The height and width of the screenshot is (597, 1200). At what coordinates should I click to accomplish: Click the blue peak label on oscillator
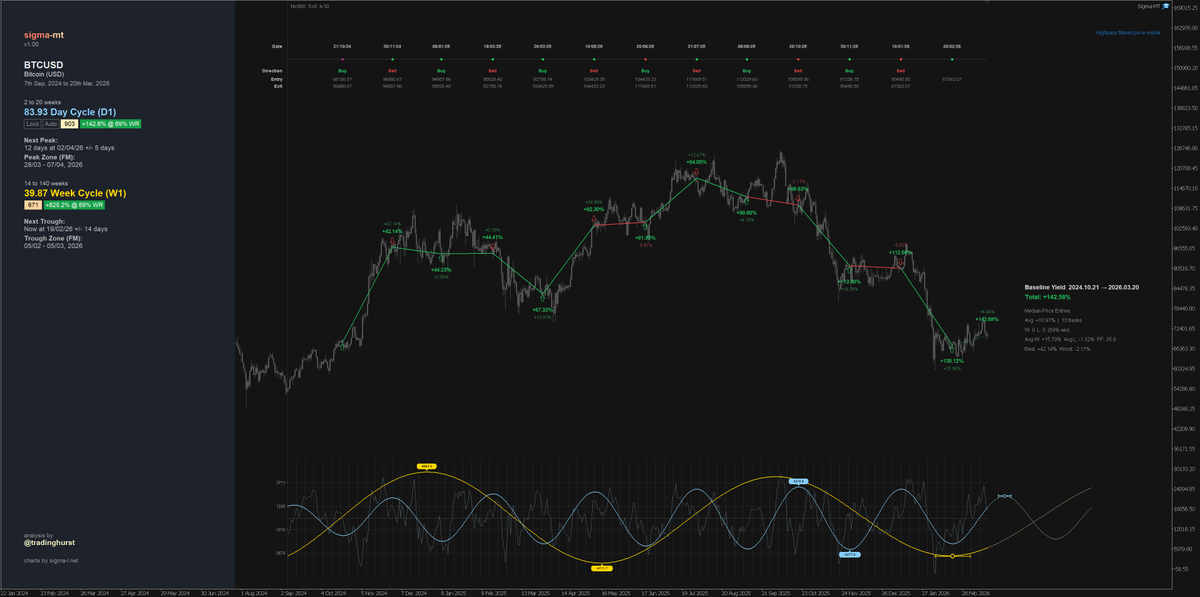click(798, 481)
